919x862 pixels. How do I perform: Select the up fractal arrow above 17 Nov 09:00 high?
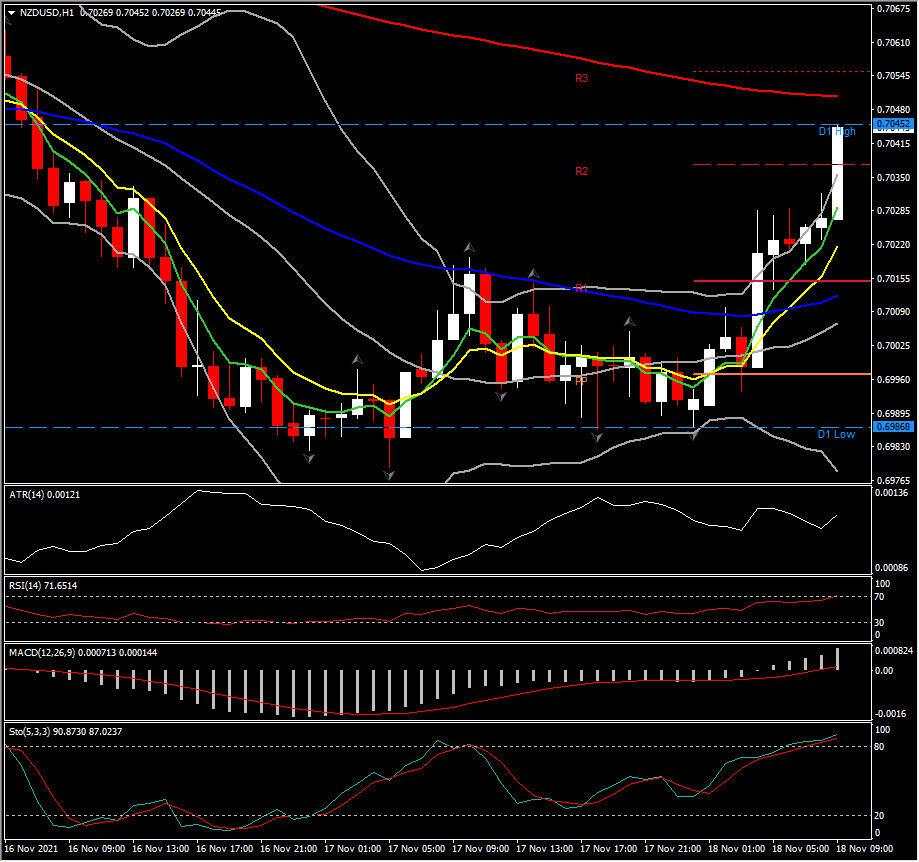click(x=469, y=247)
